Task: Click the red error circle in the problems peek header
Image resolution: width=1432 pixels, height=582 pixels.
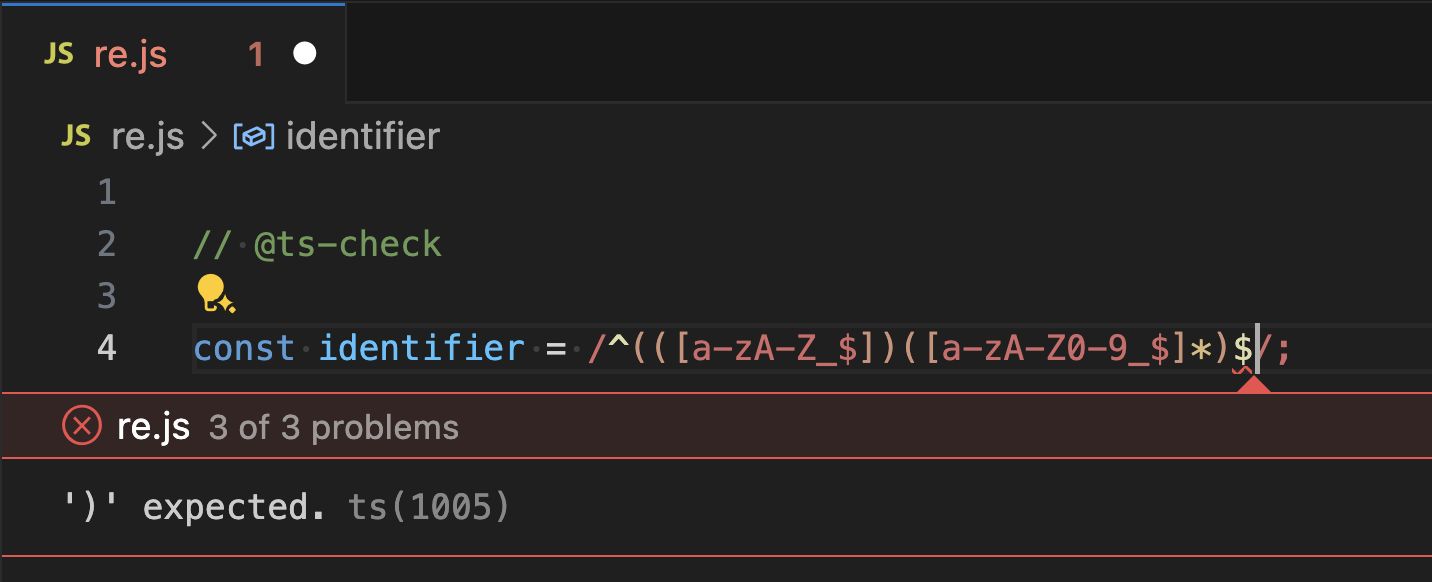Action: [81, 425]
